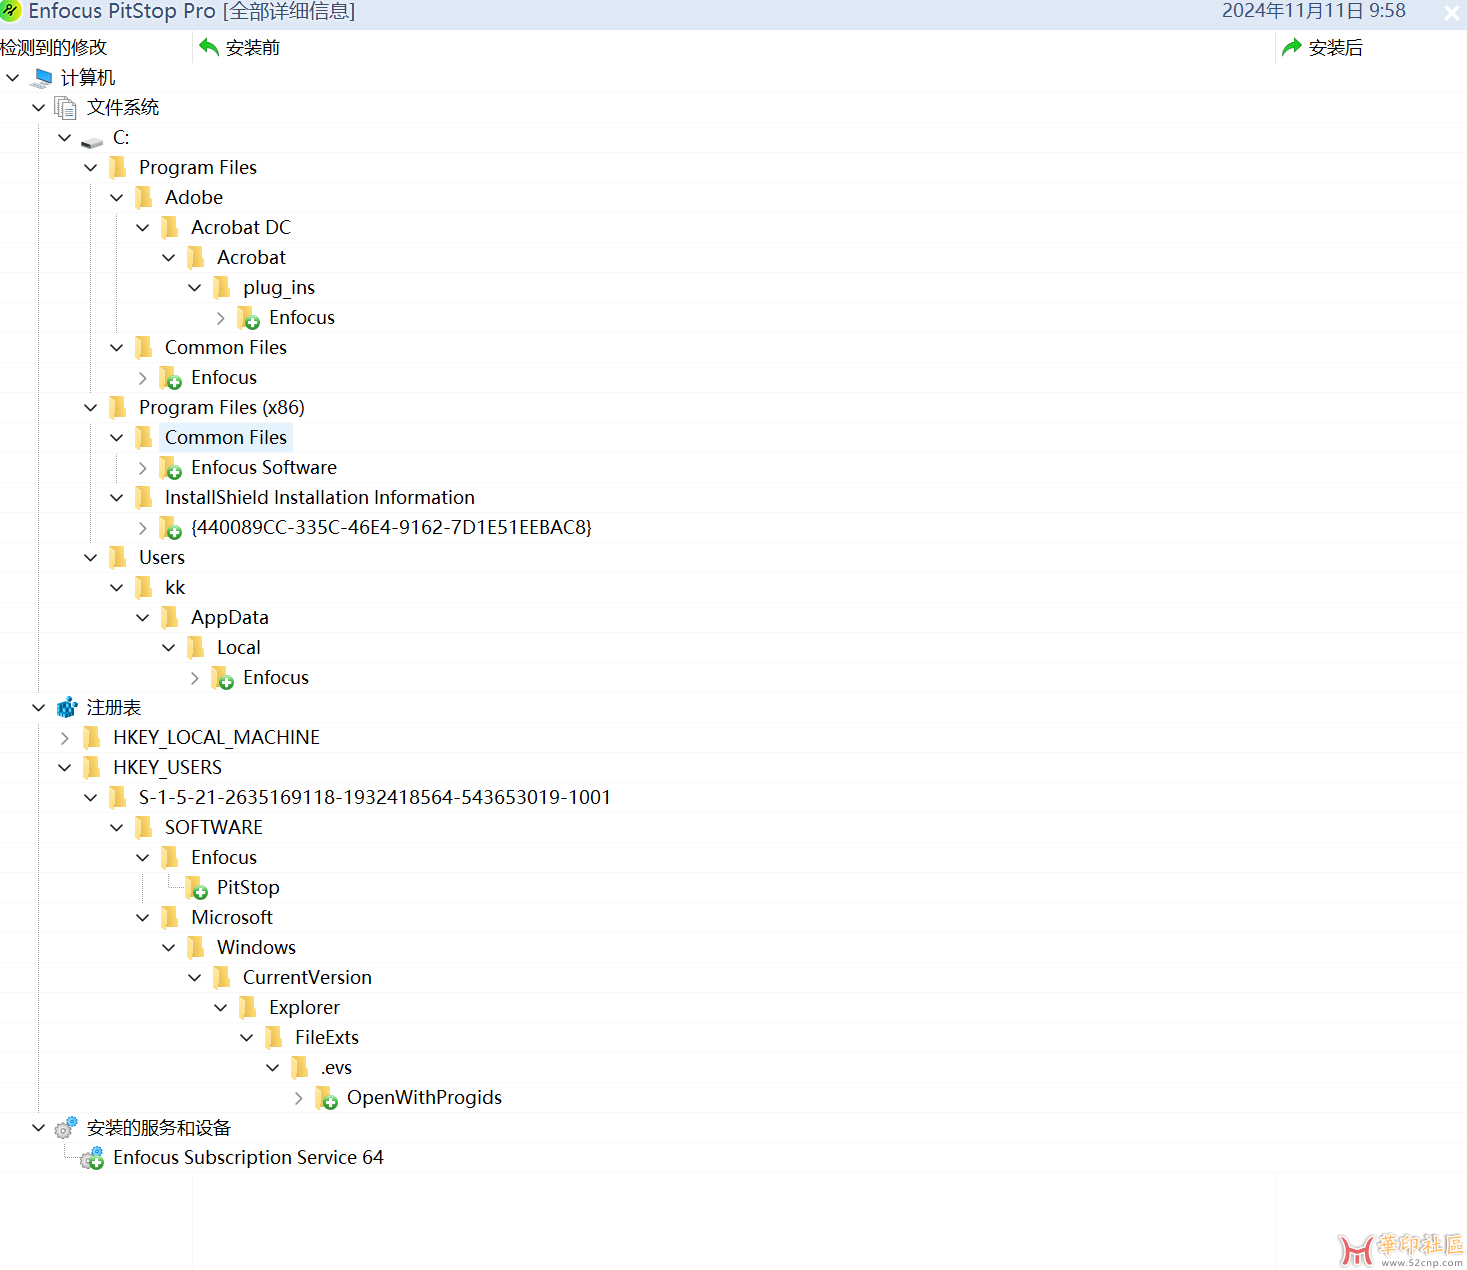Select Enfocus under Program Files Common Files
This screenshot has width=1467, height=1270.
tap(224, 377)
